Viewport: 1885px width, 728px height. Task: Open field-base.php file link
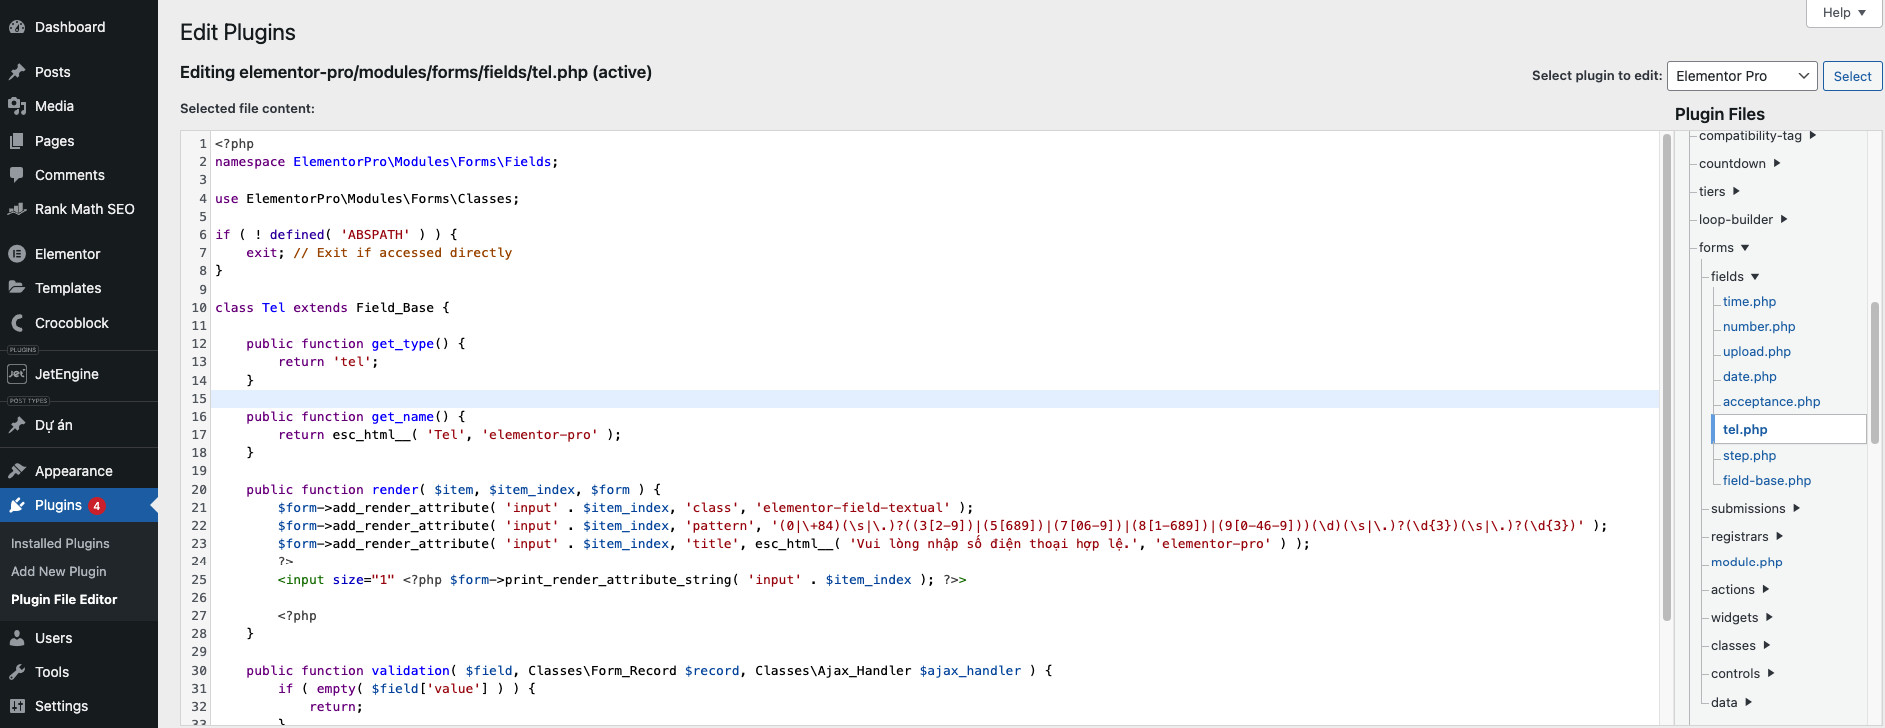[x=1766, y=481]
